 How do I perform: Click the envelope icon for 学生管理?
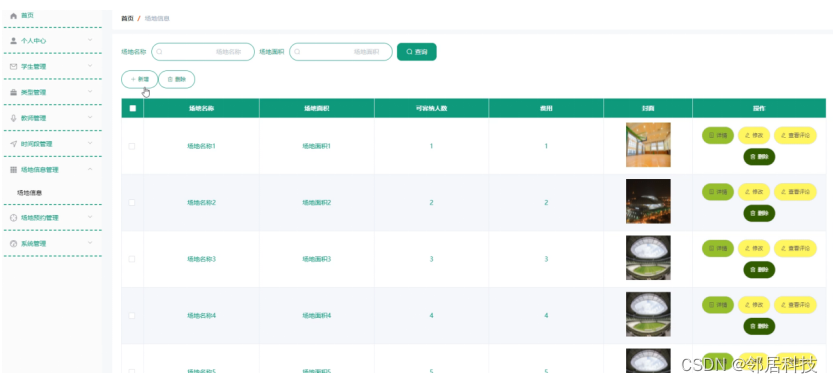point(14,66)
